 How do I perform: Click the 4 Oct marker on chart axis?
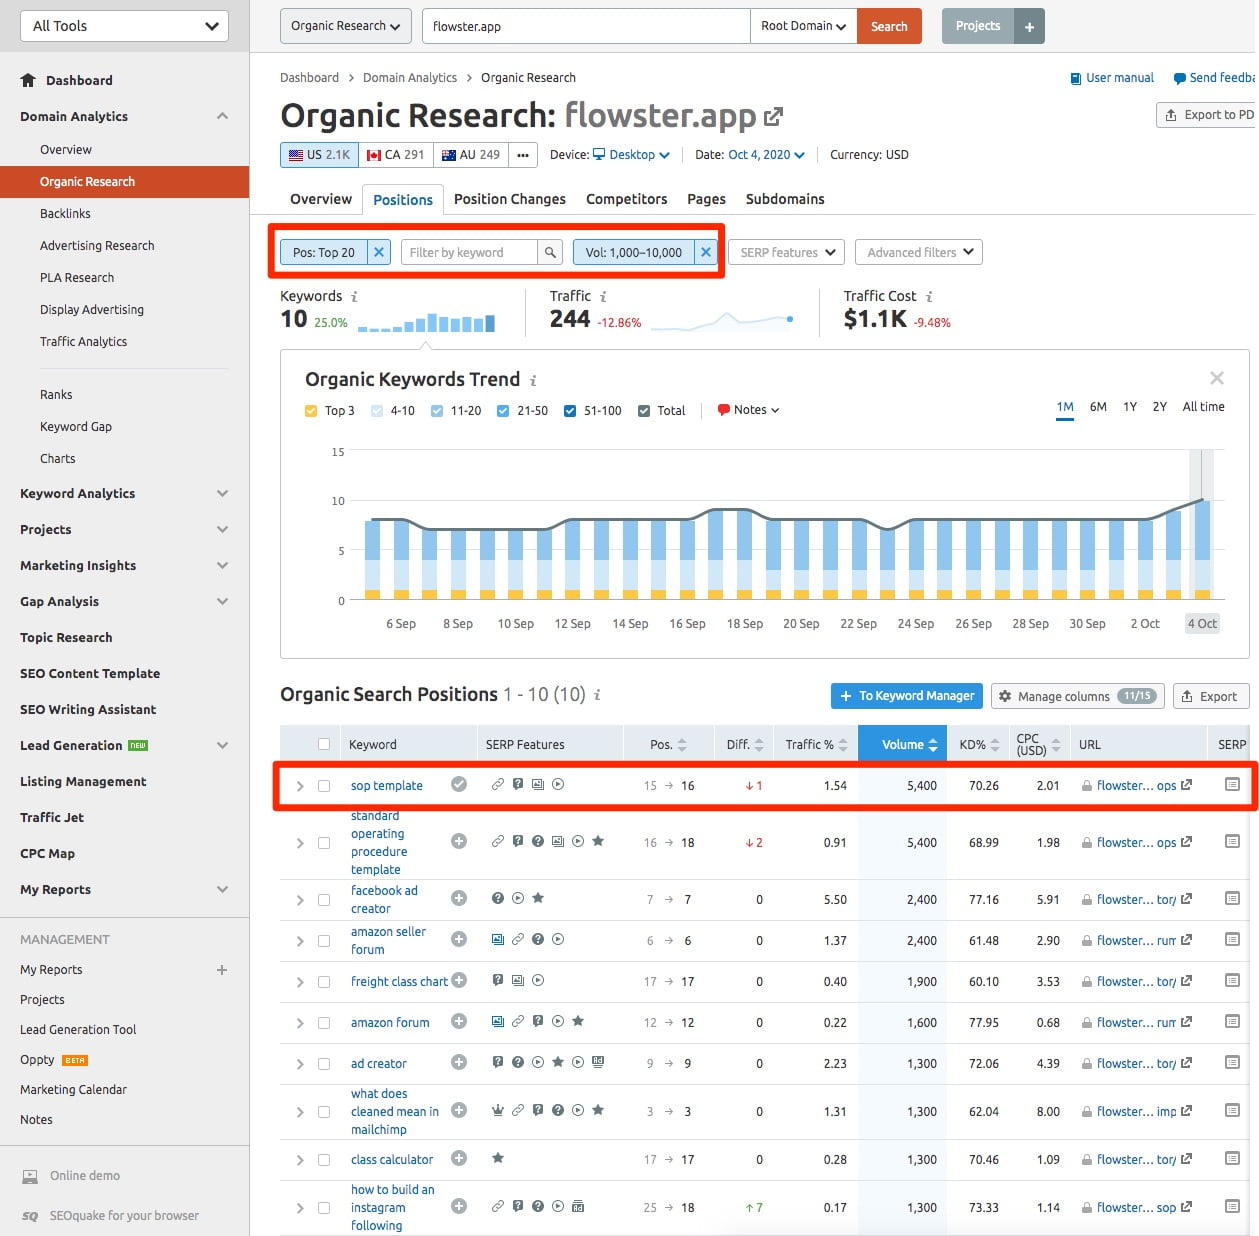click(x=1202, y=623)
